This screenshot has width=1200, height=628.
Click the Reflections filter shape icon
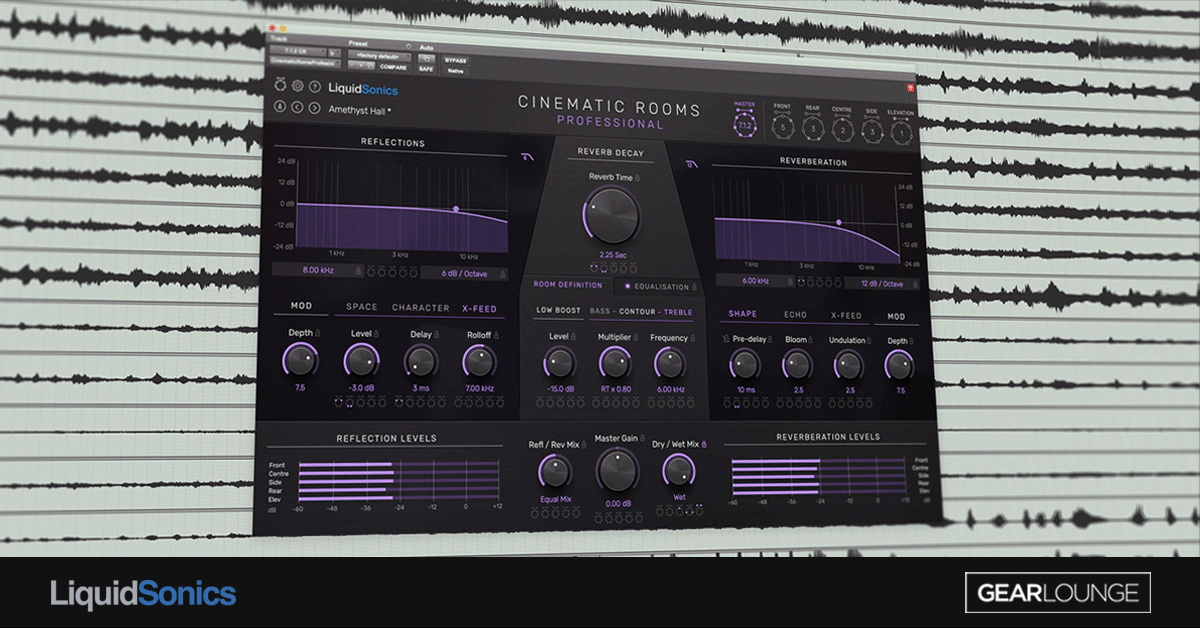click(x=527, y=157)
